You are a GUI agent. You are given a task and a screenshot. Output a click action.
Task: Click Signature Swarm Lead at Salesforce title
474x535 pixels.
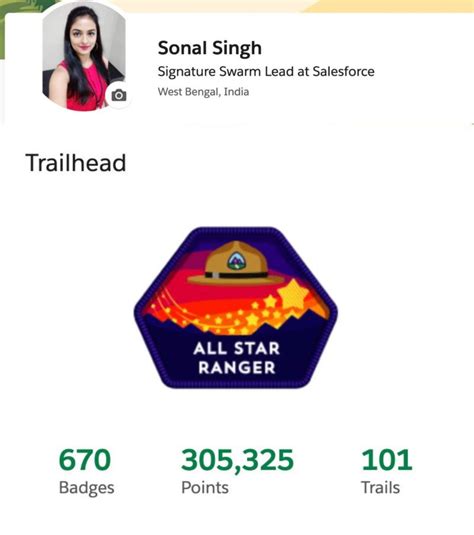266,72
